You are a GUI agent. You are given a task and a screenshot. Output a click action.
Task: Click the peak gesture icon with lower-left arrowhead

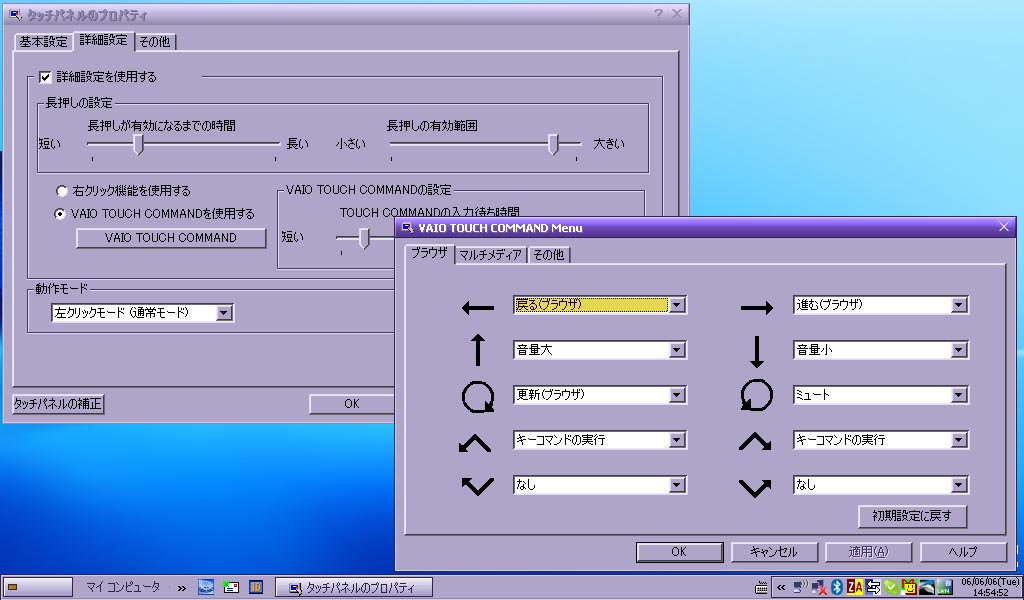point(475,443)
